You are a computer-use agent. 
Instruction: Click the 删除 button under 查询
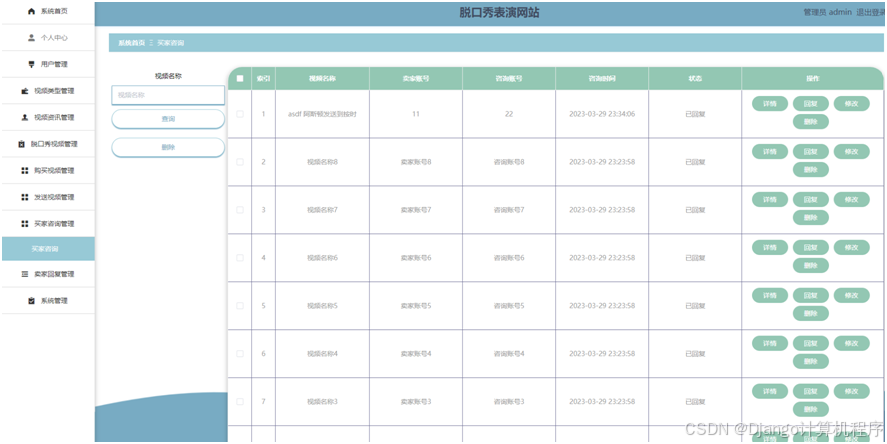point(168,147)
